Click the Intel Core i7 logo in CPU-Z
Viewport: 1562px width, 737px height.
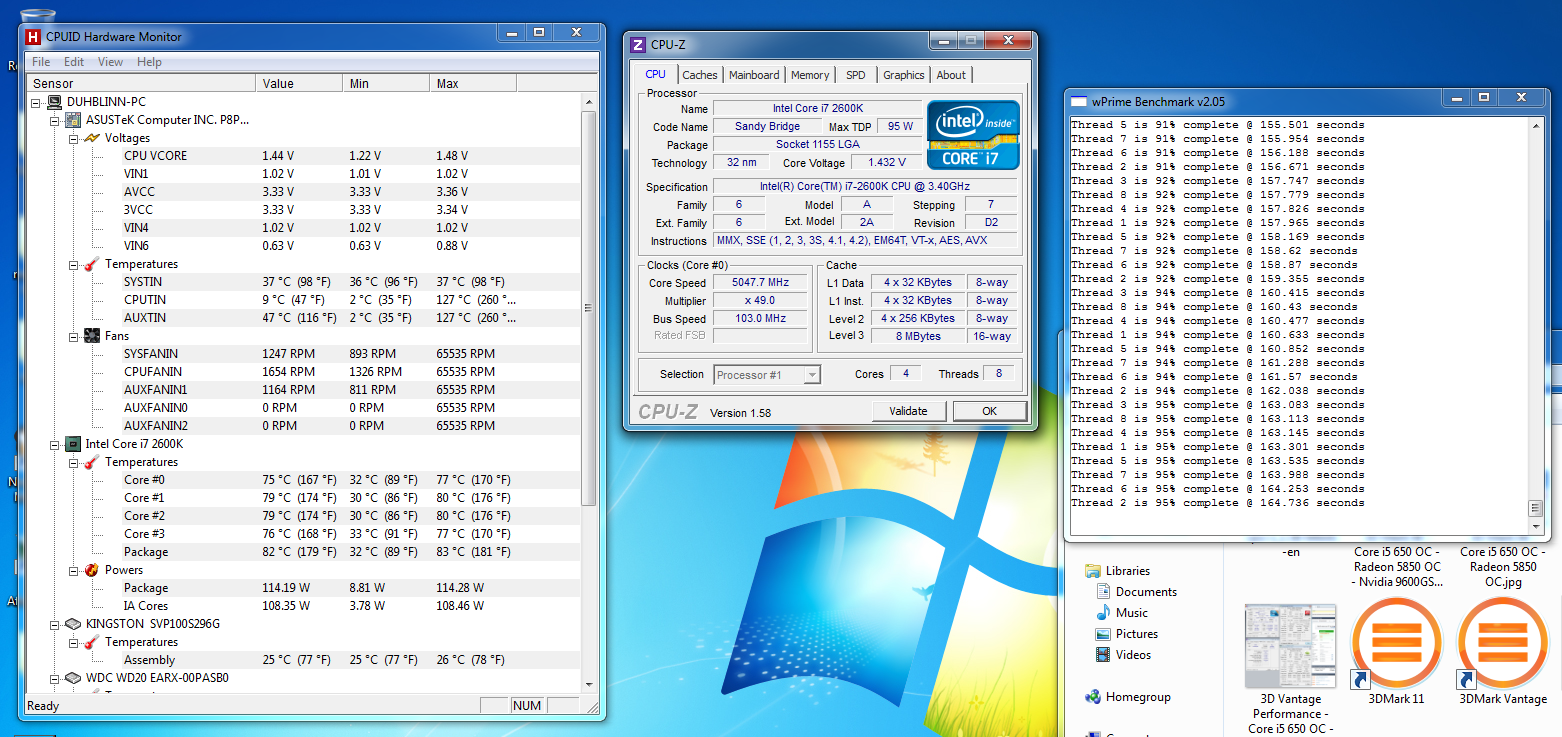[x=971, y=136]
